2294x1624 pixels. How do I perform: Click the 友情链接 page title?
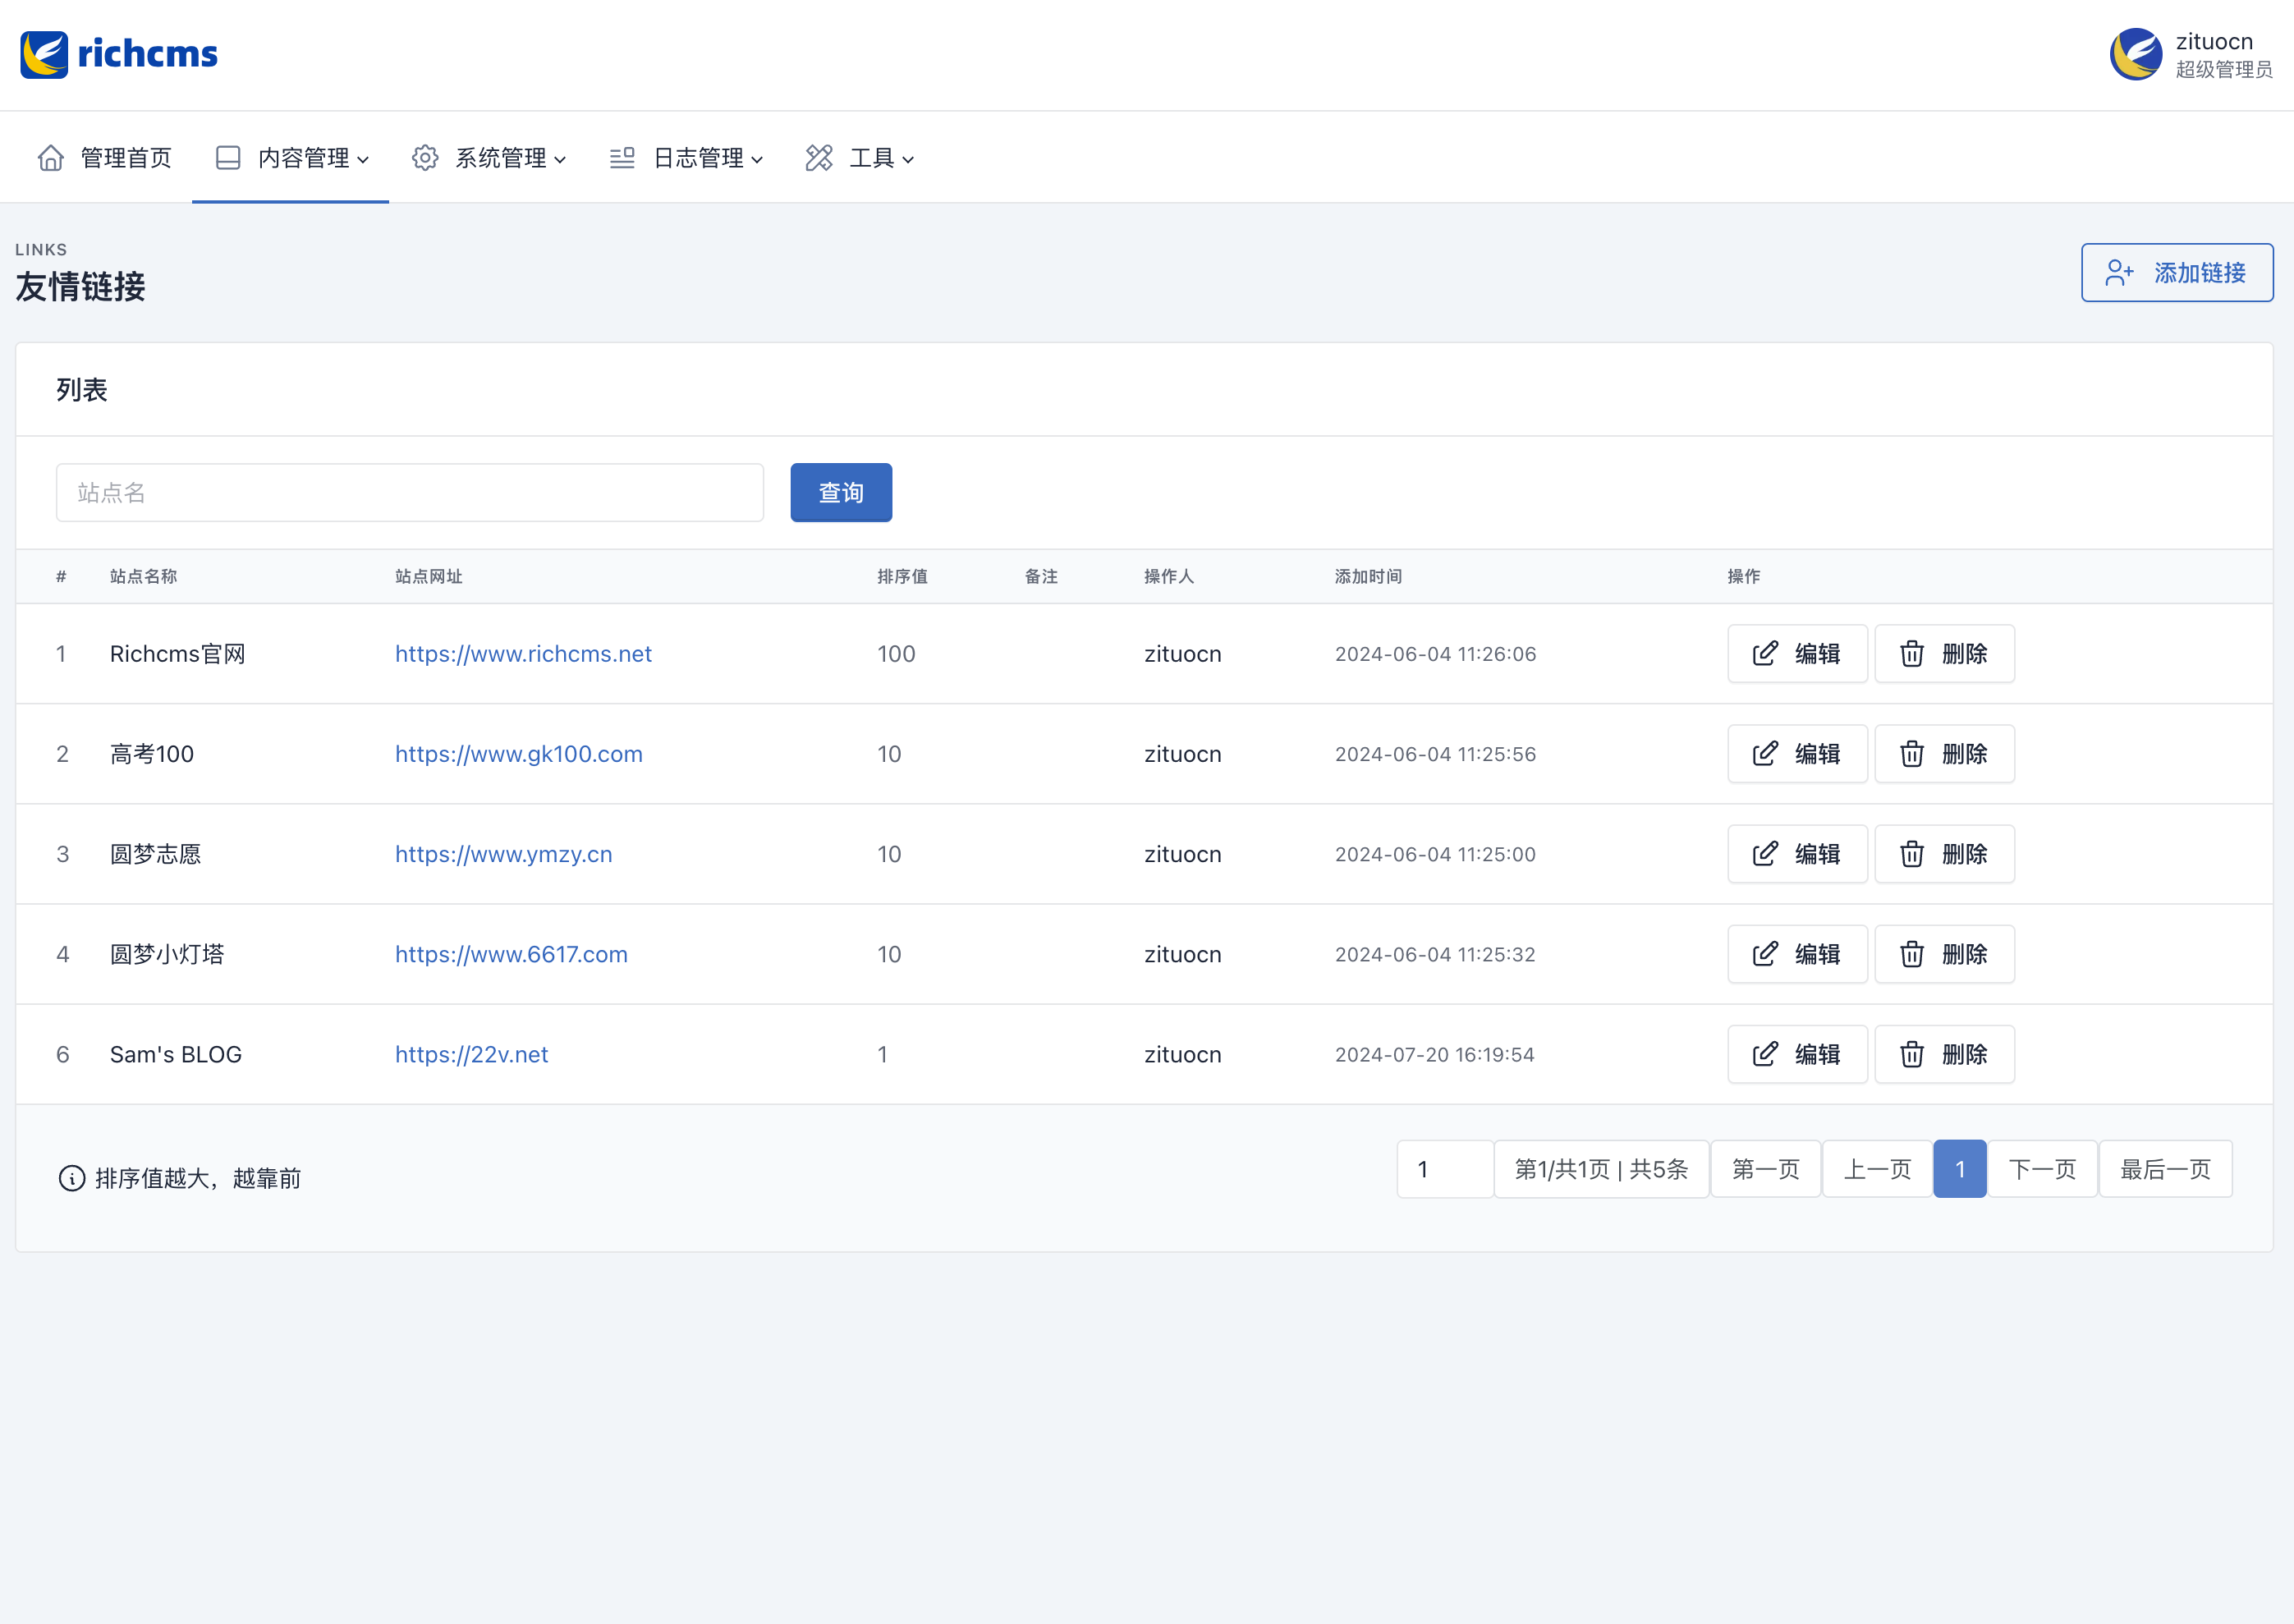pos(81,287)
